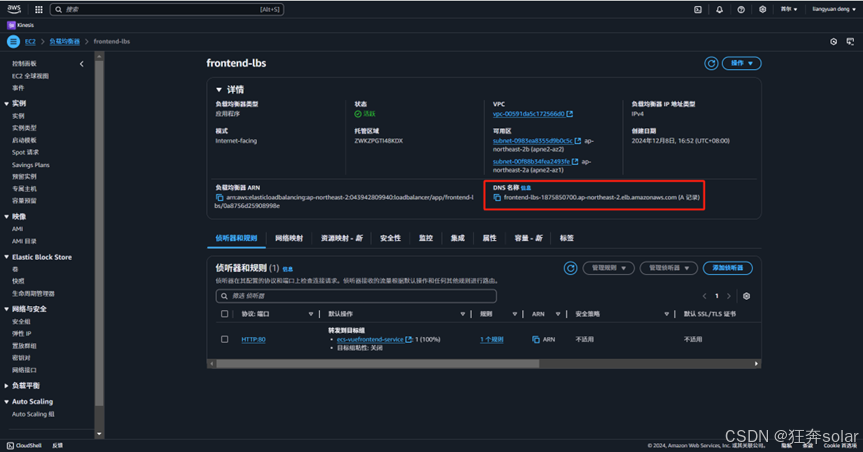Open the CloudShell icon in top bar
863x452 pixels.
(698, 9)
